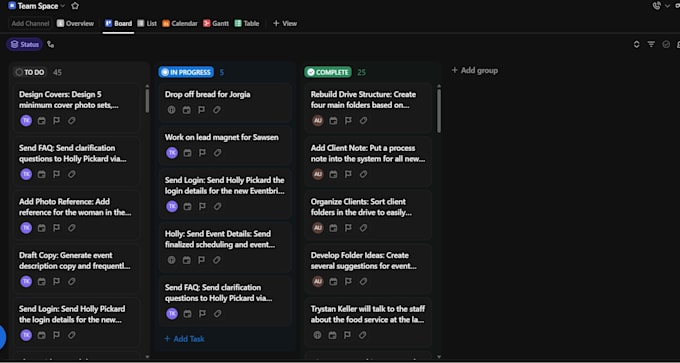
Task: Click assignee avatar on lead magnet card
Action: pyautogui.click(x=172, y=153)
